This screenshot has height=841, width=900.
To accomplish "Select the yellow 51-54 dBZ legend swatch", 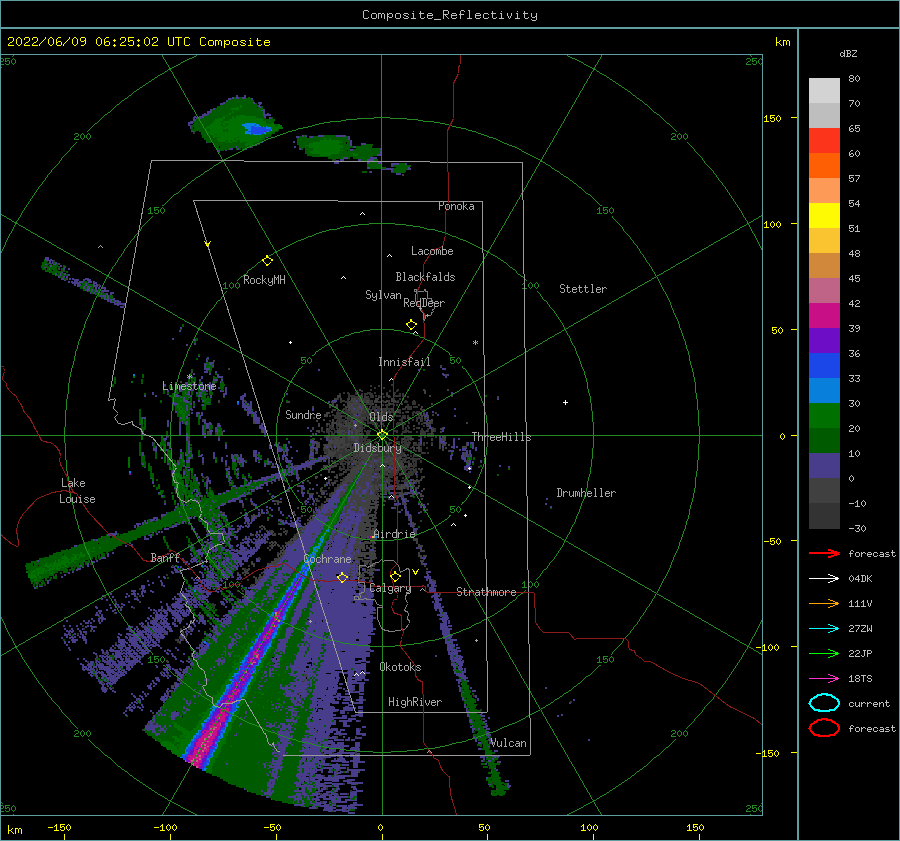I will (824, 216).
